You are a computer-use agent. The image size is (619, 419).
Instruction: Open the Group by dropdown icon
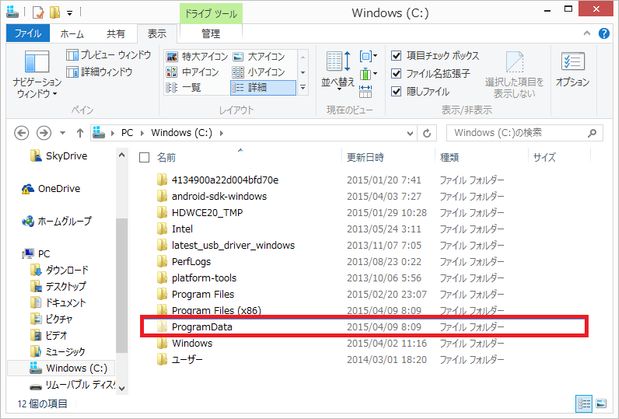[368, 56]
